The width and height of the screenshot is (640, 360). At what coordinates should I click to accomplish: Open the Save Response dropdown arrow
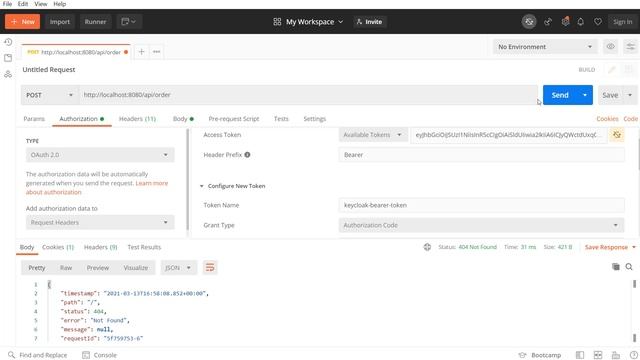click(634, 247)
